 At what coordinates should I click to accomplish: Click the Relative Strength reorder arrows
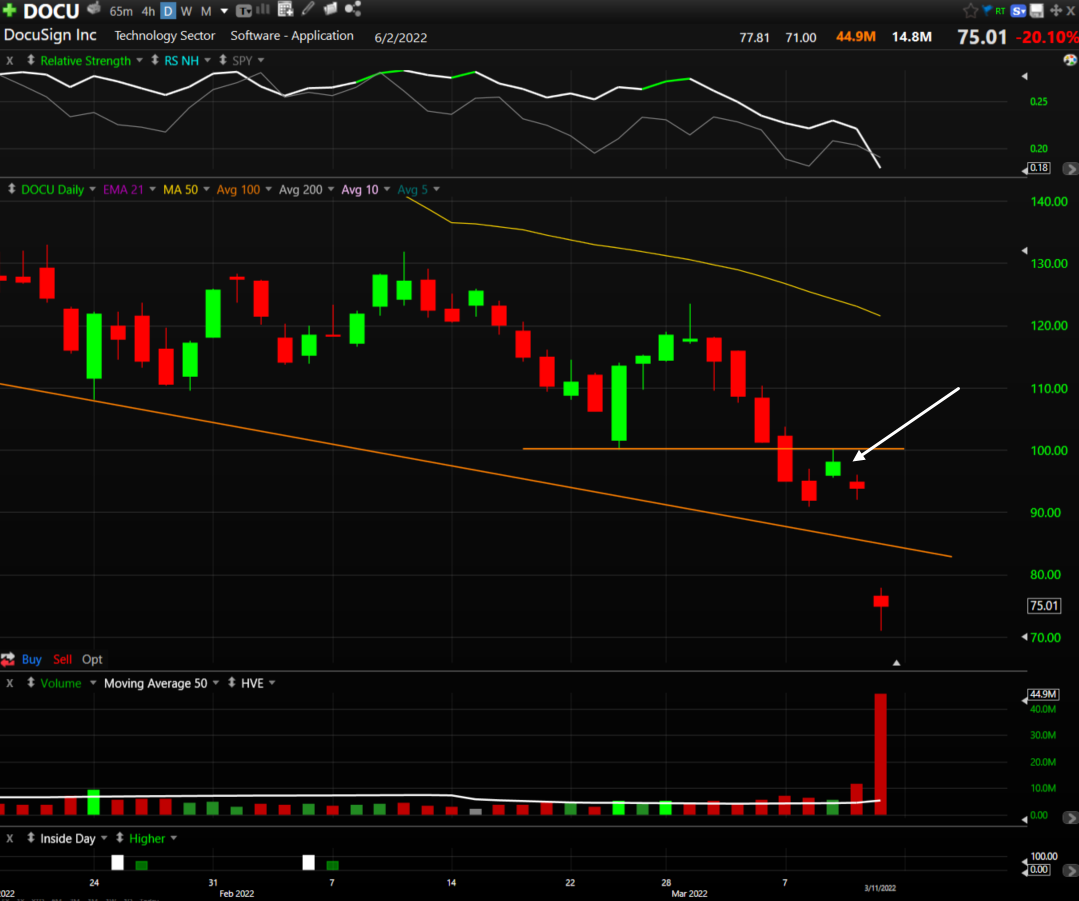pyautogui.click(x=31, y=60)
